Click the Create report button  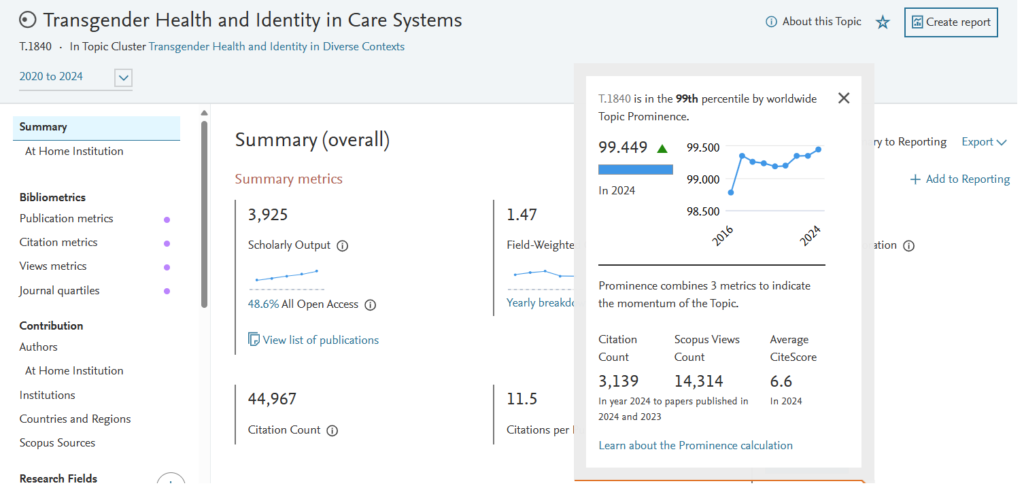point(950,22)
